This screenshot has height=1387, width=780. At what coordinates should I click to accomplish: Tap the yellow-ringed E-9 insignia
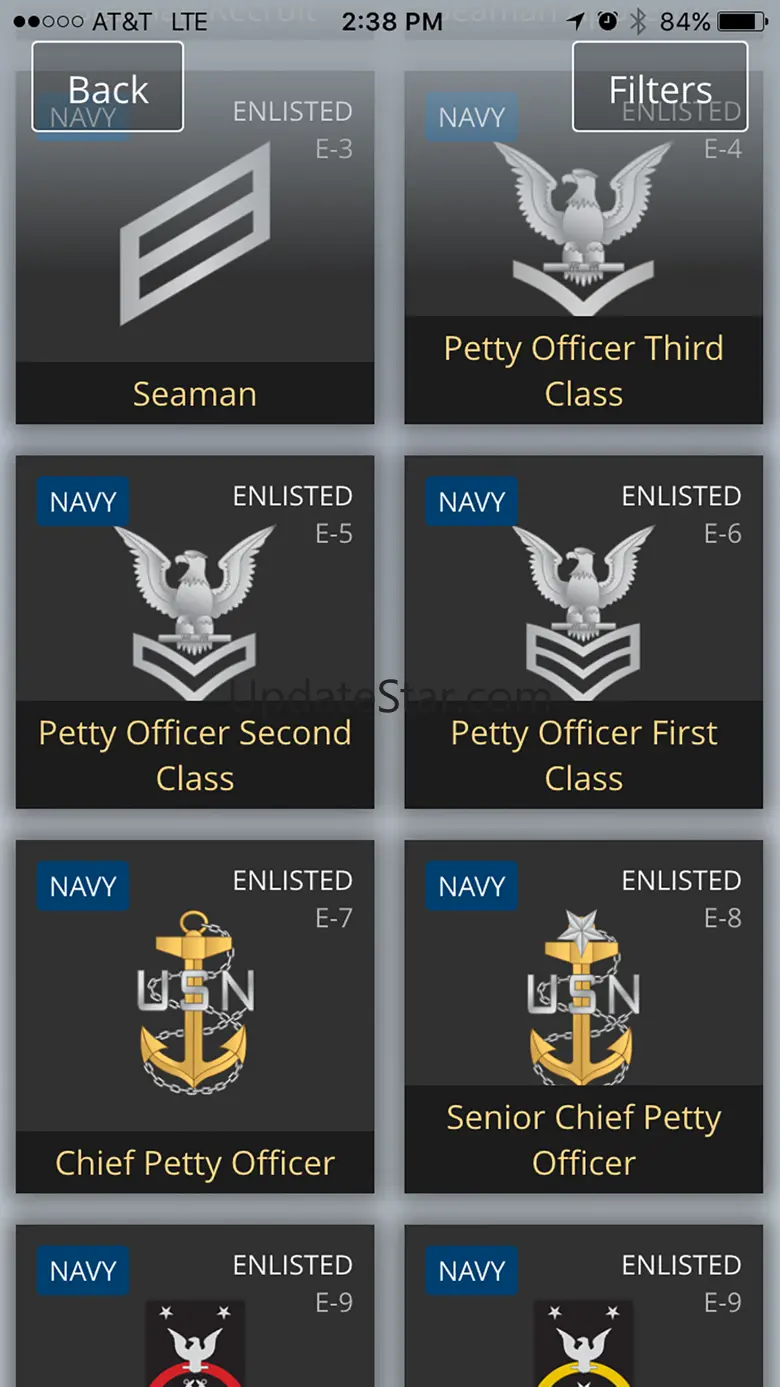[x=583, y=1345]
